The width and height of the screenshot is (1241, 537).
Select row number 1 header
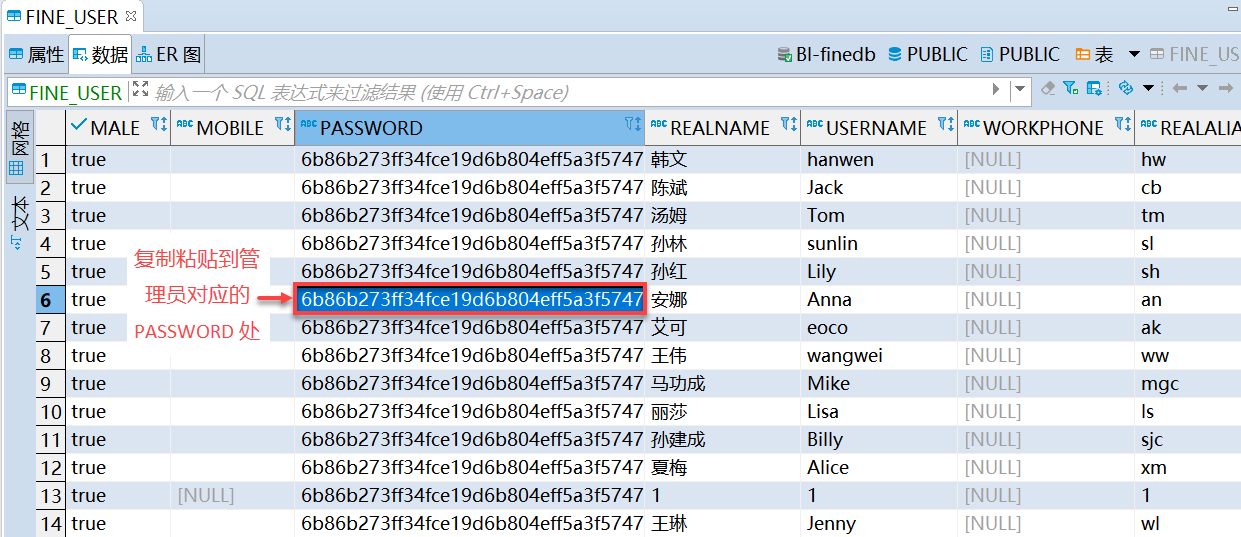point(51,159)
